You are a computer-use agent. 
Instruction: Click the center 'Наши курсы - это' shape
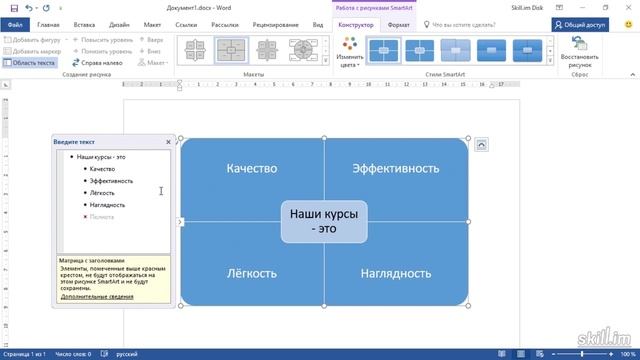[324, 222]
